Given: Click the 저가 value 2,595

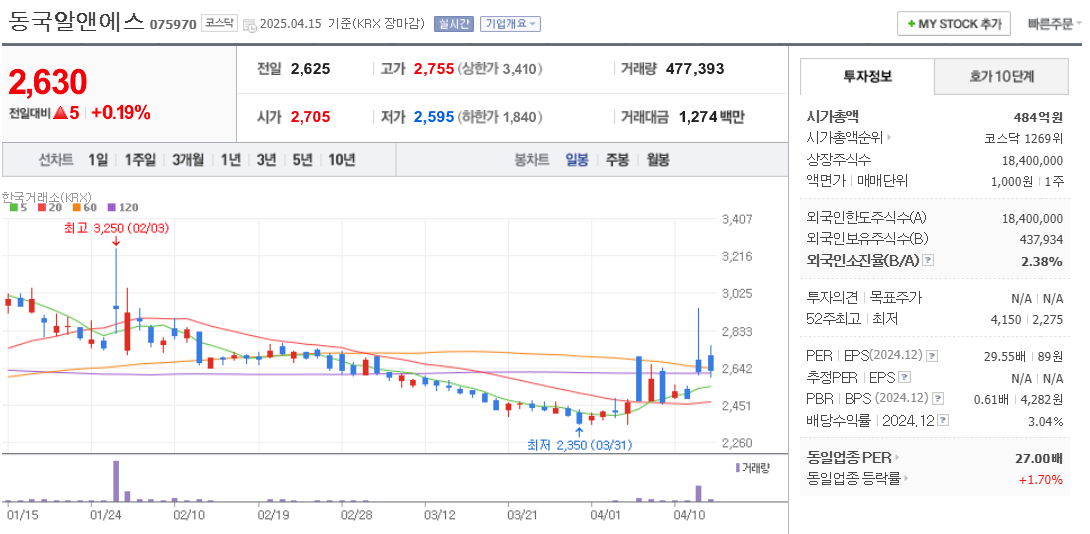Looking at the screenshot, I should pyautogui.click(x=434, y=117).
